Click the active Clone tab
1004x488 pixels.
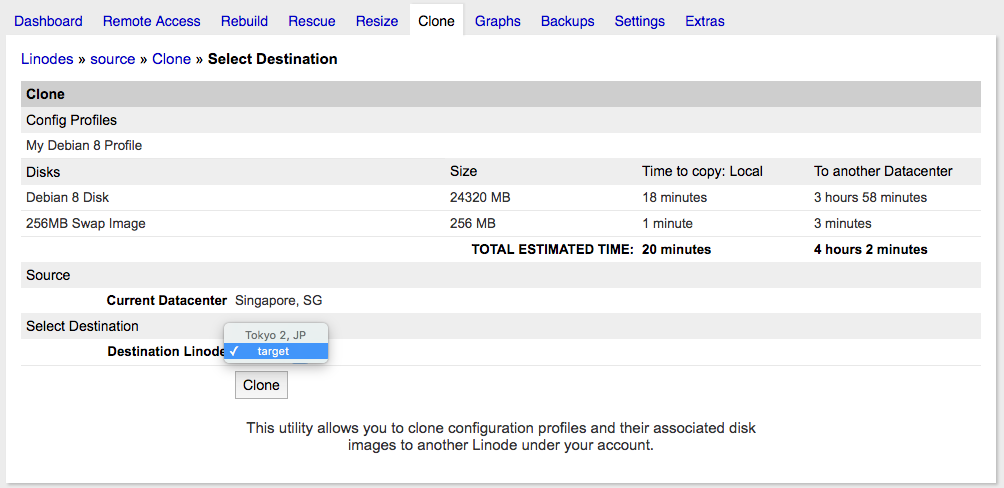pyautogui.click(x=436, y=21)
